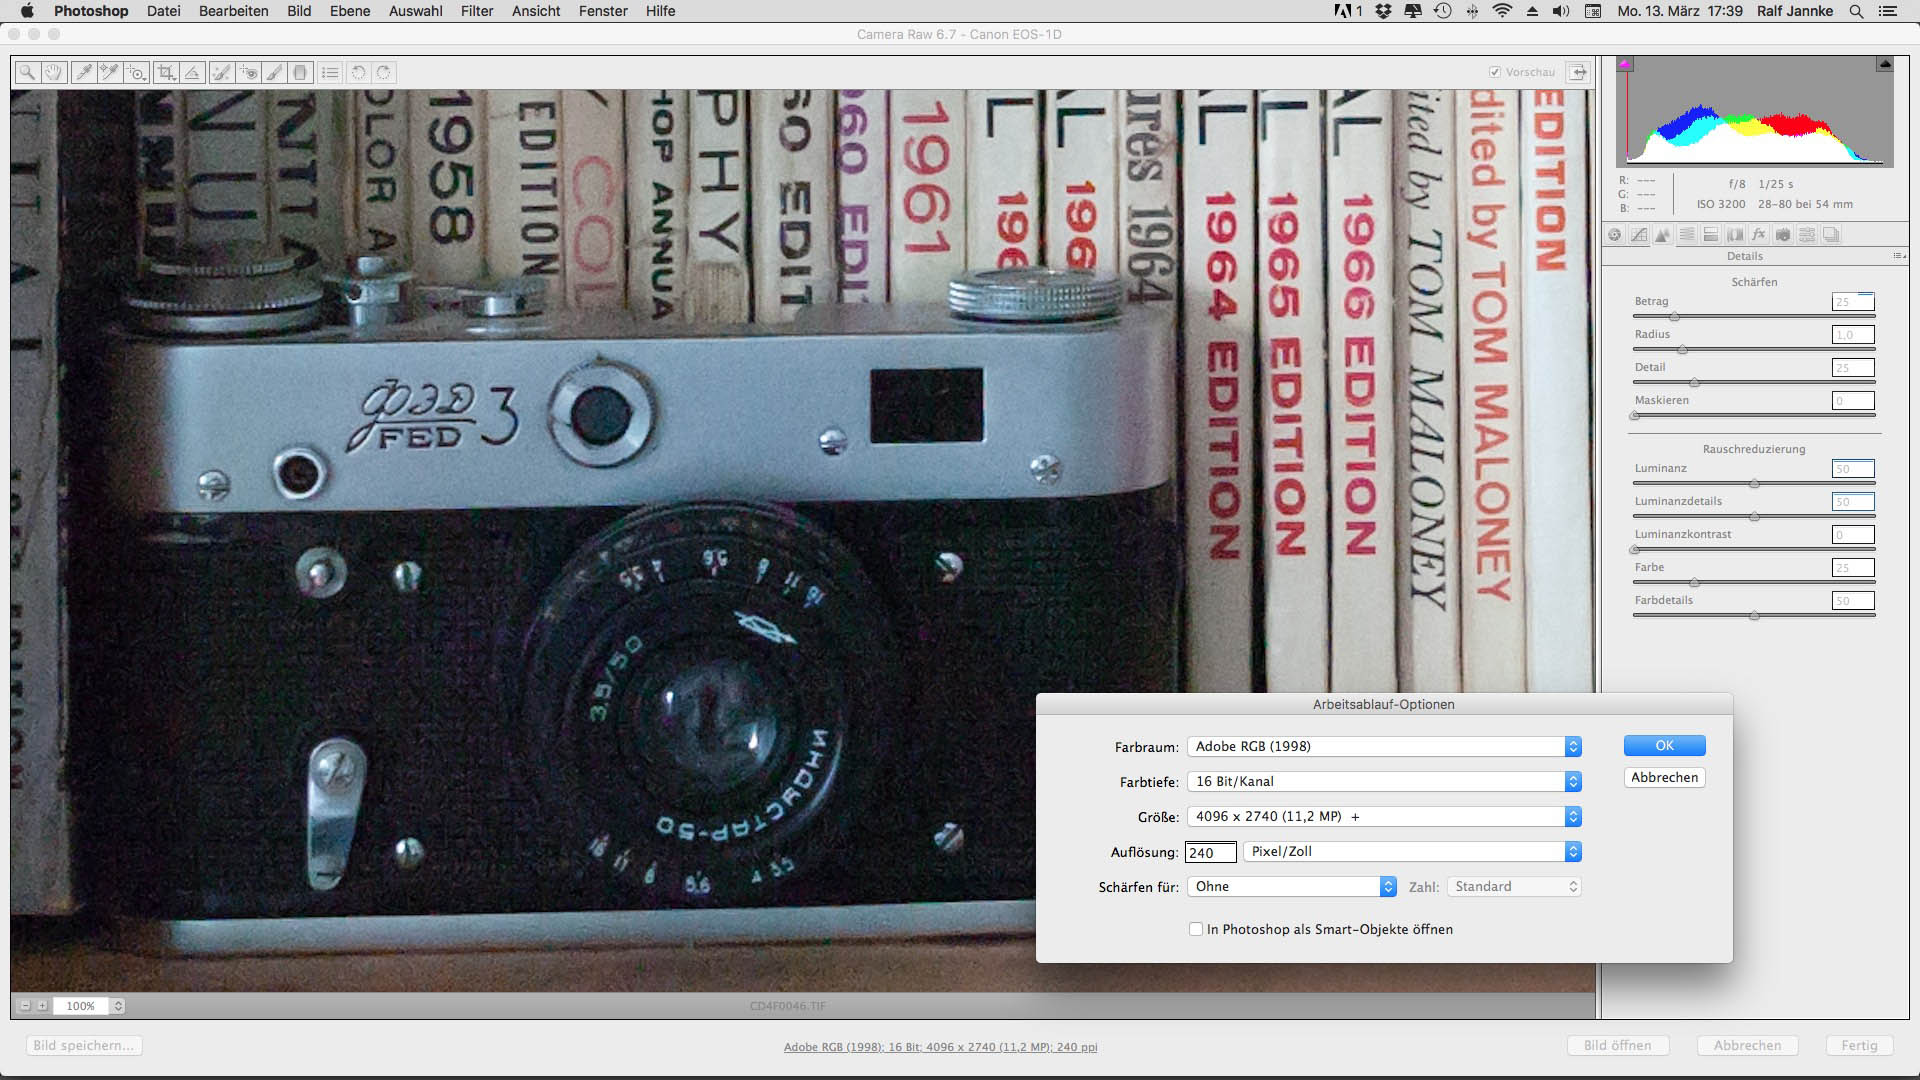Select the Crop tool

click(x=166, y=72)
